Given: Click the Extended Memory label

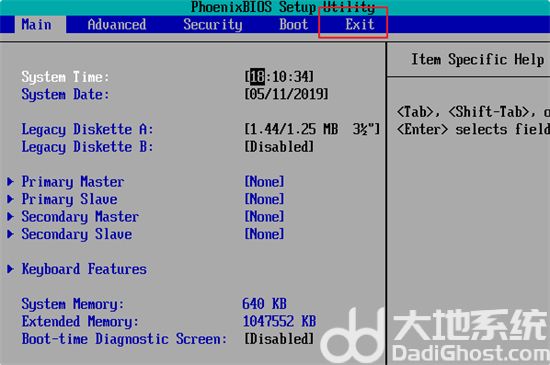Looking at the screenshot, I should pos(80,321).
